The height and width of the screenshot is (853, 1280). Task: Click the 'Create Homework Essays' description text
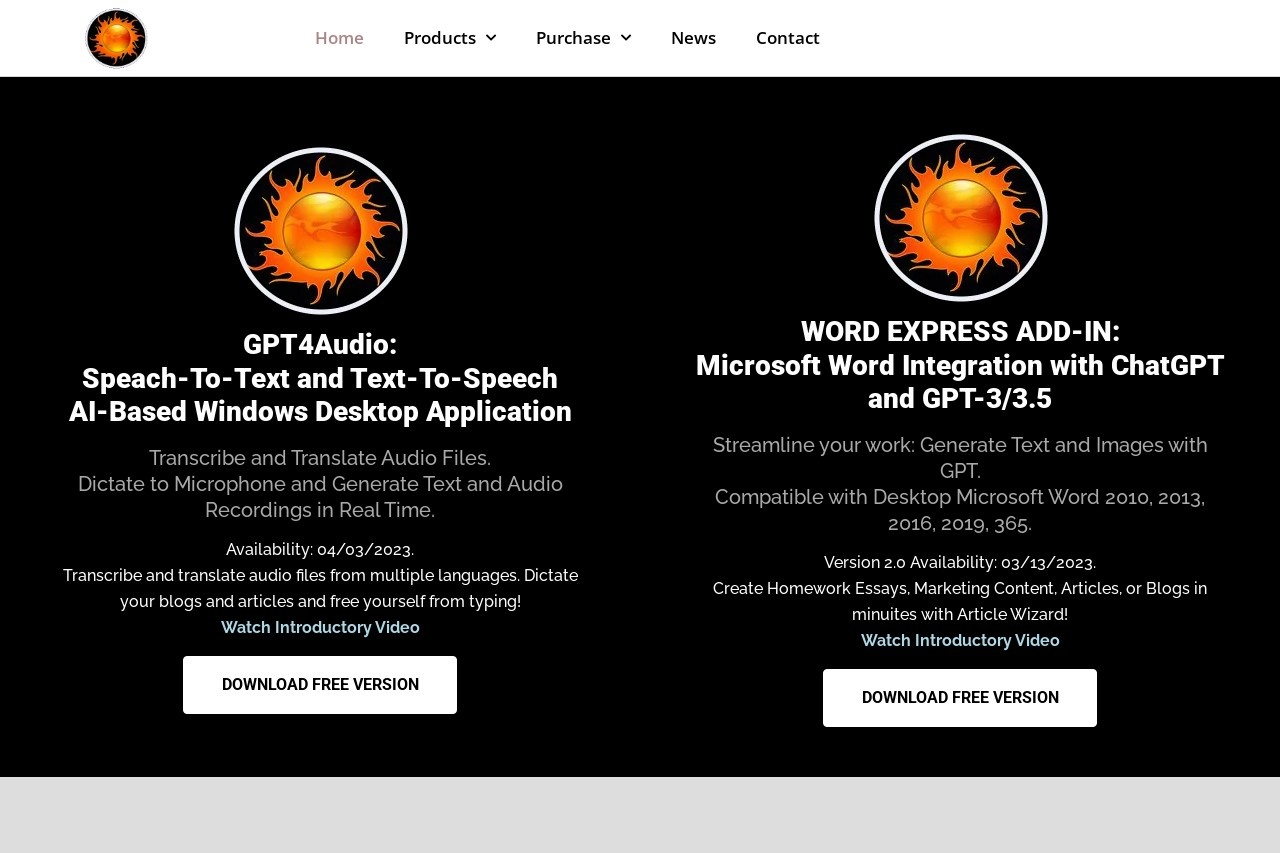point(960,602)
